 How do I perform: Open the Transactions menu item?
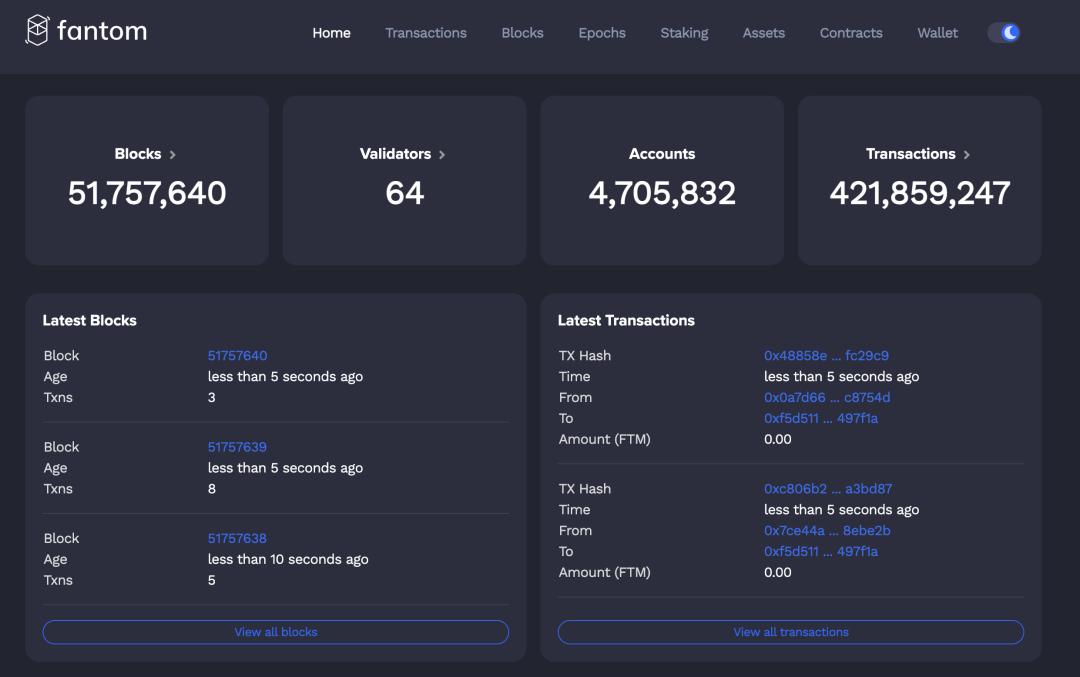click(426, 33)
